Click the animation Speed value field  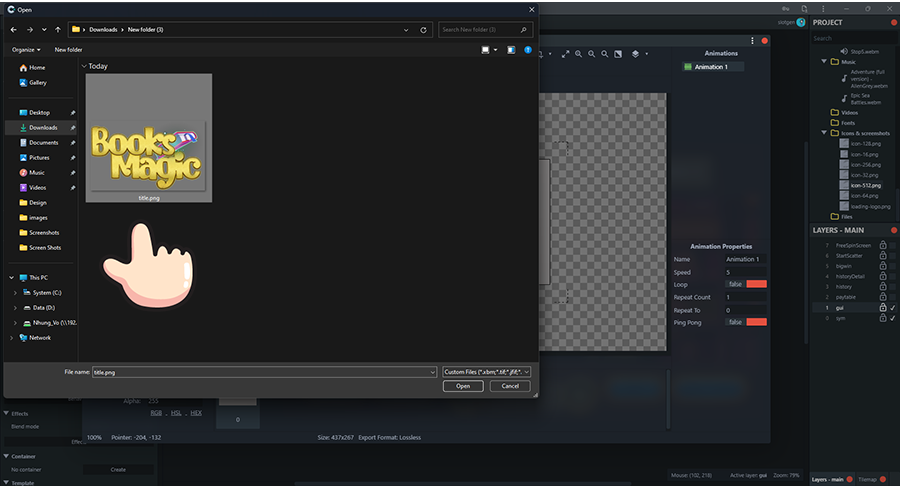click(746, 272)
